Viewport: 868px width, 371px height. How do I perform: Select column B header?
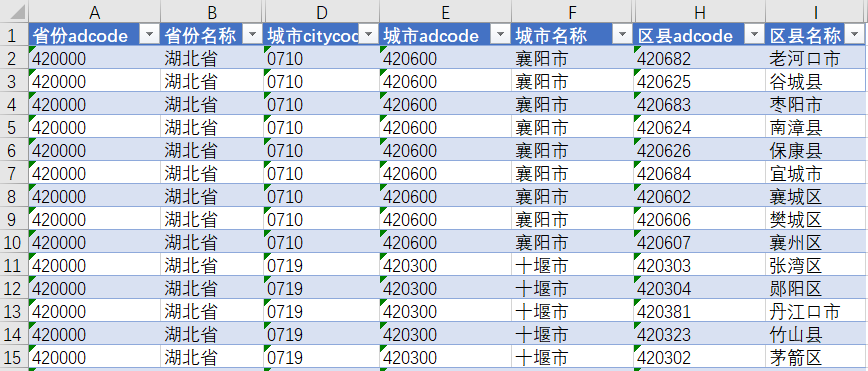click(x=212, y=12)
